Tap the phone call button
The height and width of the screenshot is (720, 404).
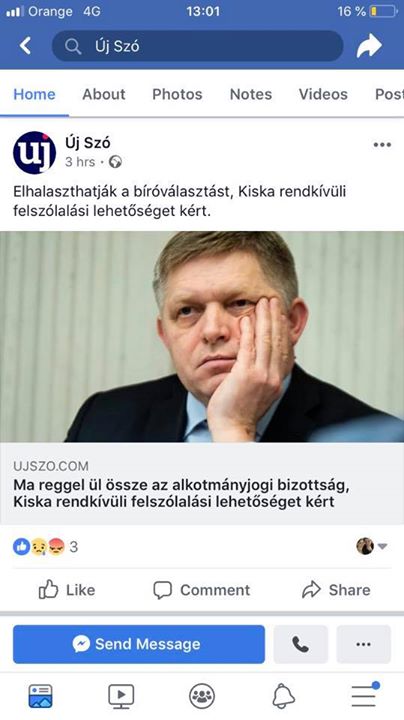301,644
